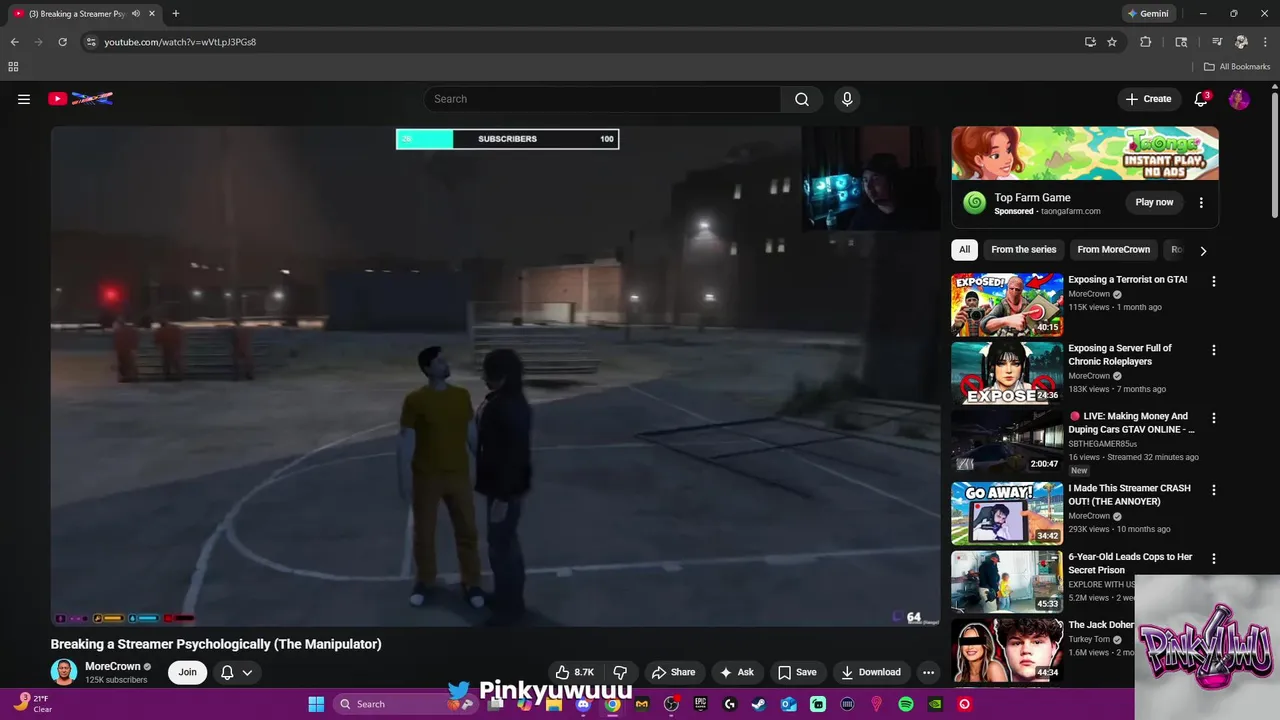Click into the YouTube search field
Image resolution: width=1280 pixels, height=720 pixels.
coord(602,99)
